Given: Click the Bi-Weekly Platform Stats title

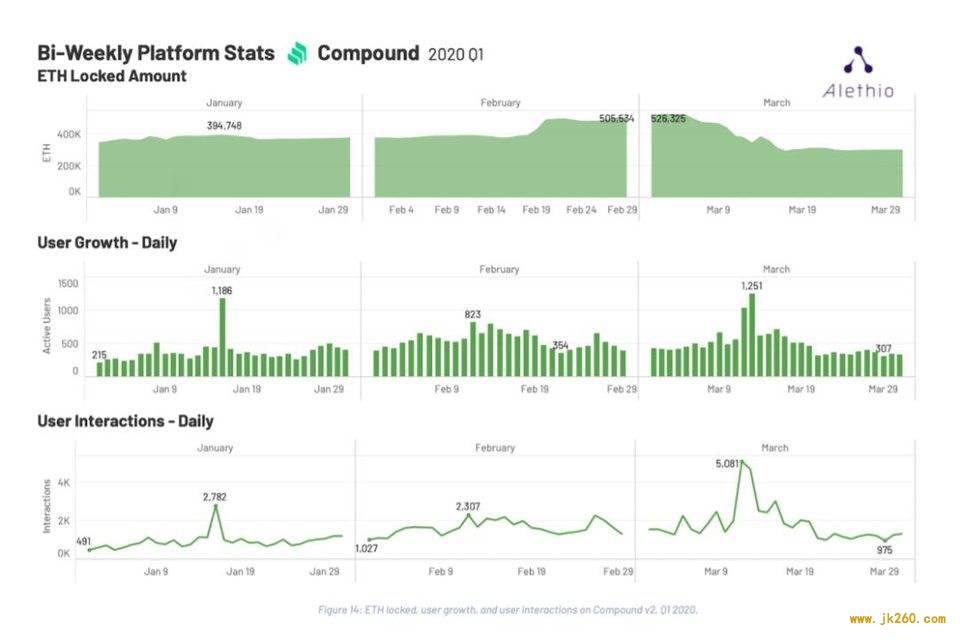Looking at the screenshot, I should (156, 53).
